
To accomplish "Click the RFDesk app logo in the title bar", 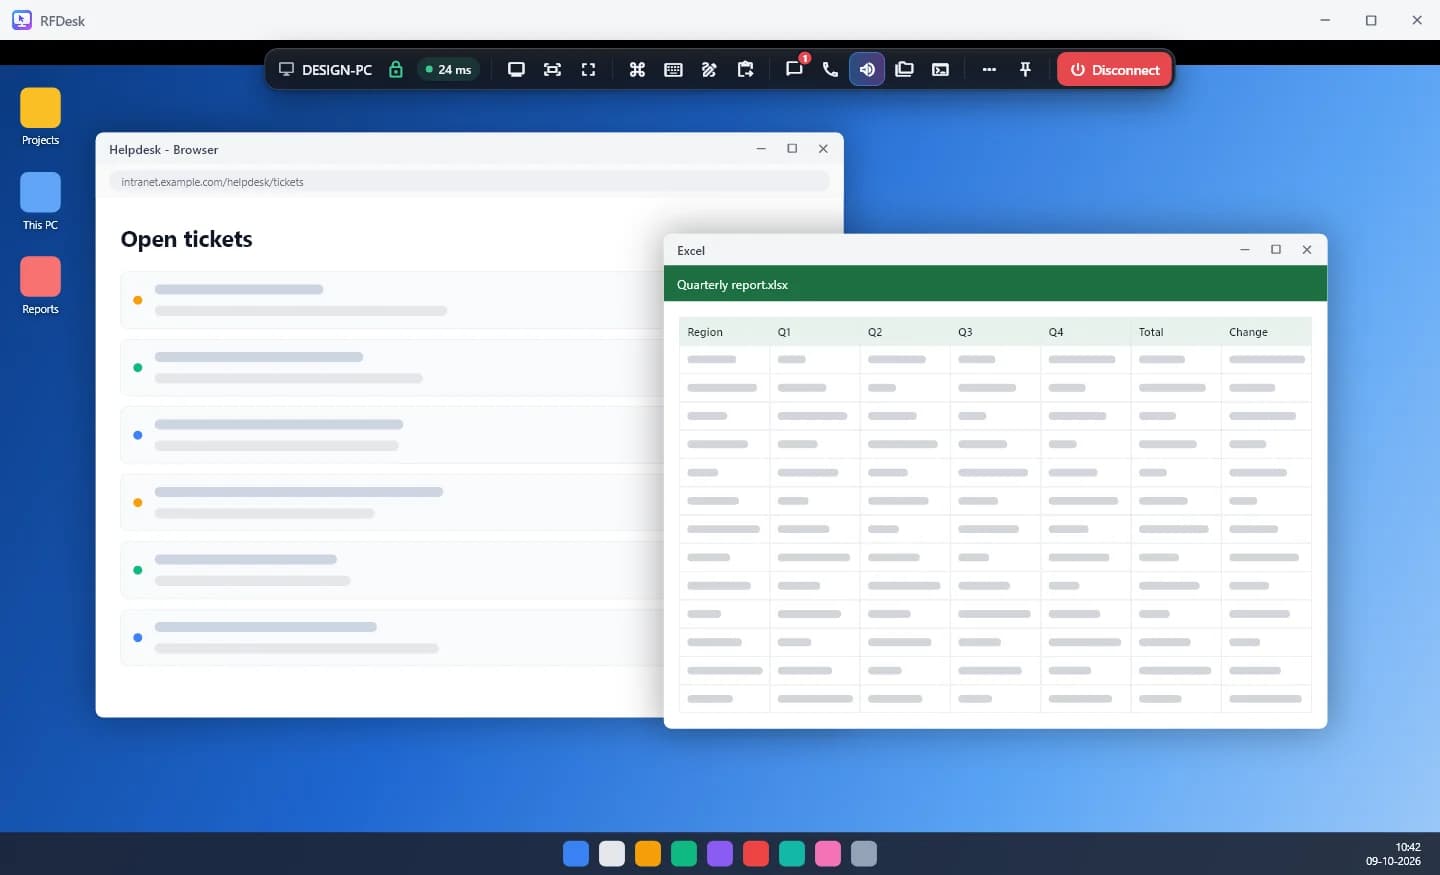I will [22, 20].
